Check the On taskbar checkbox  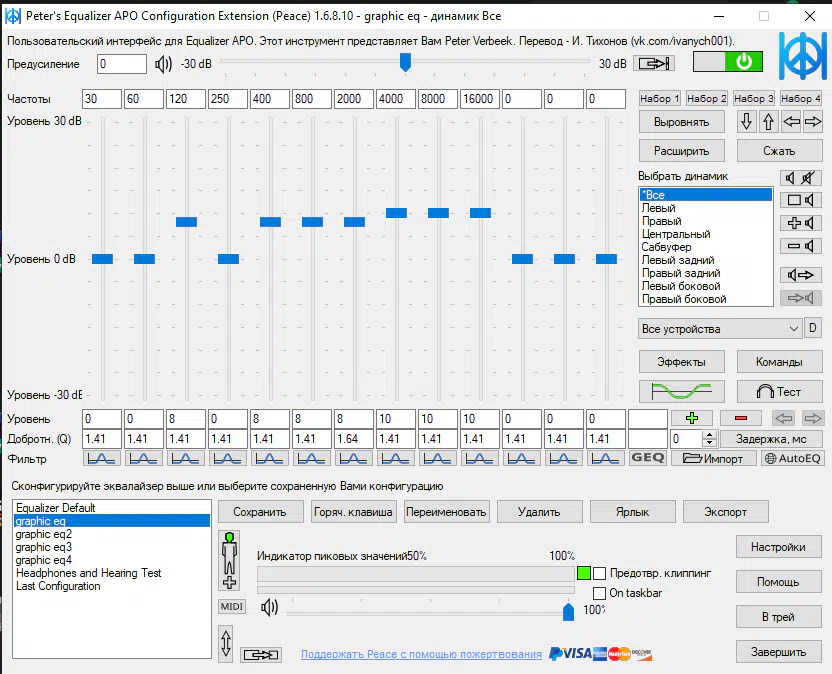600,593
